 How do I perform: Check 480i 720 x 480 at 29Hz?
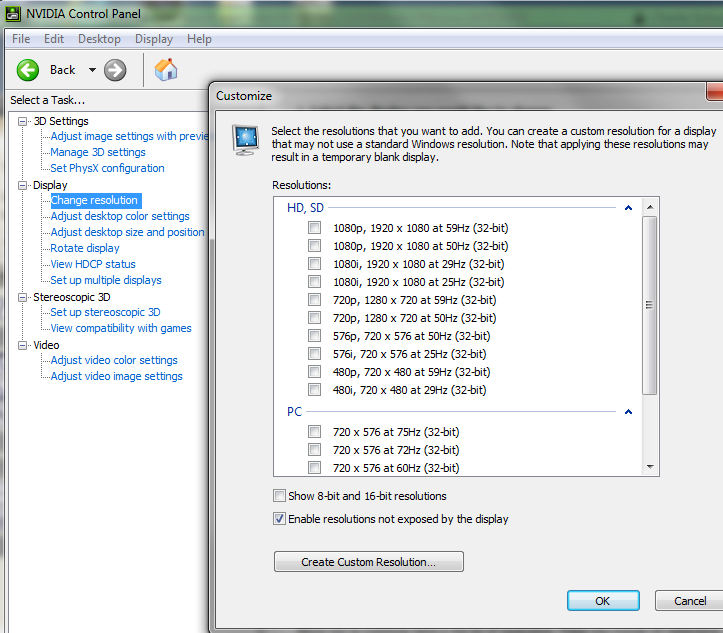click(x=314, y=390)
